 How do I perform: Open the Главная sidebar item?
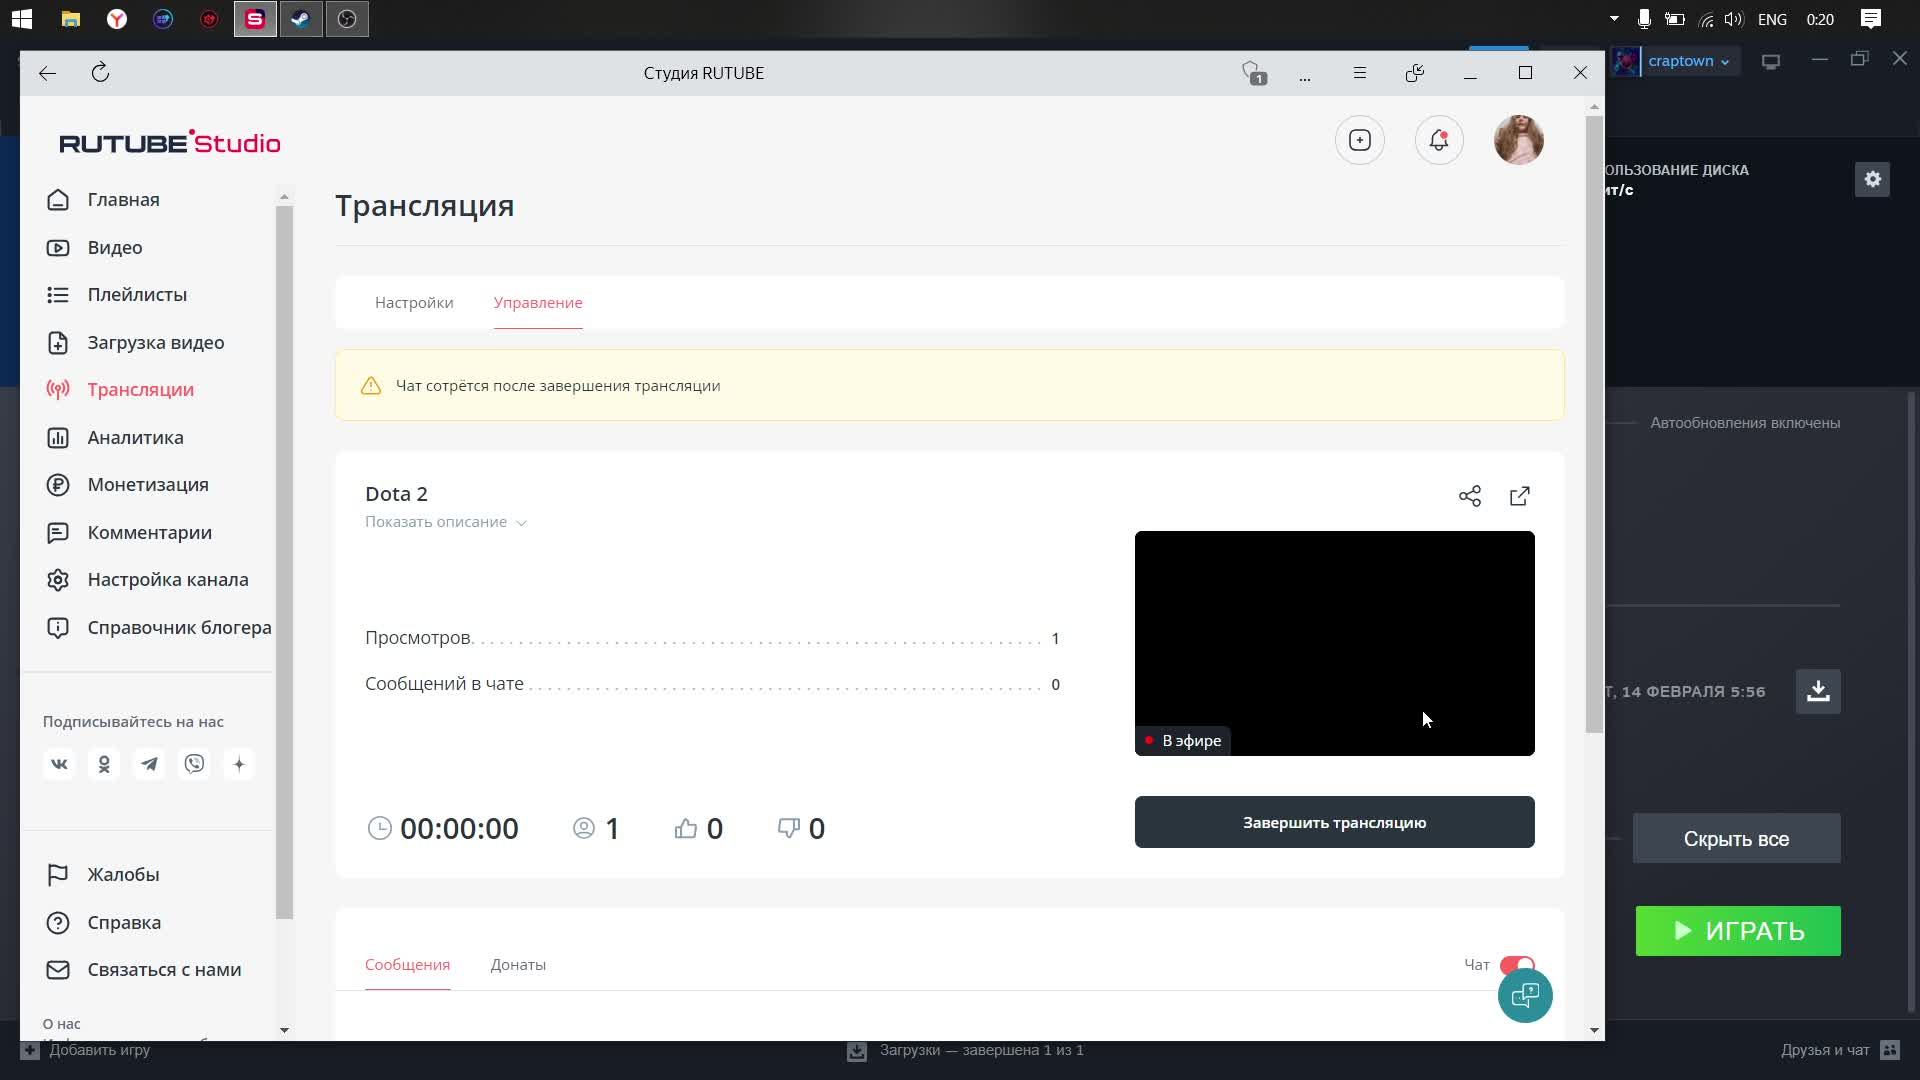click(123, 200)
